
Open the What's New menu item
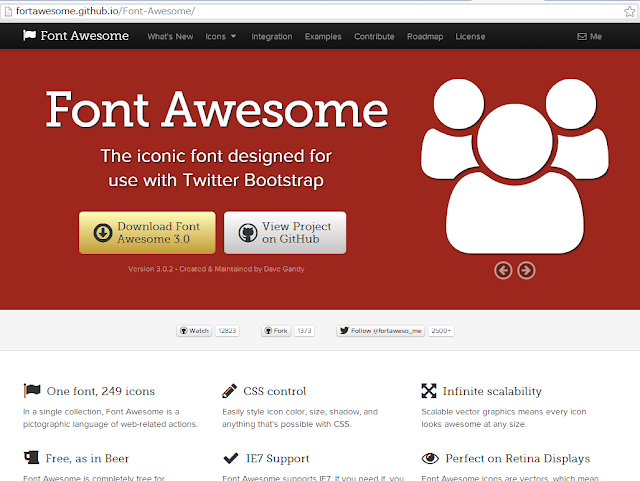(x=170, y=36)
